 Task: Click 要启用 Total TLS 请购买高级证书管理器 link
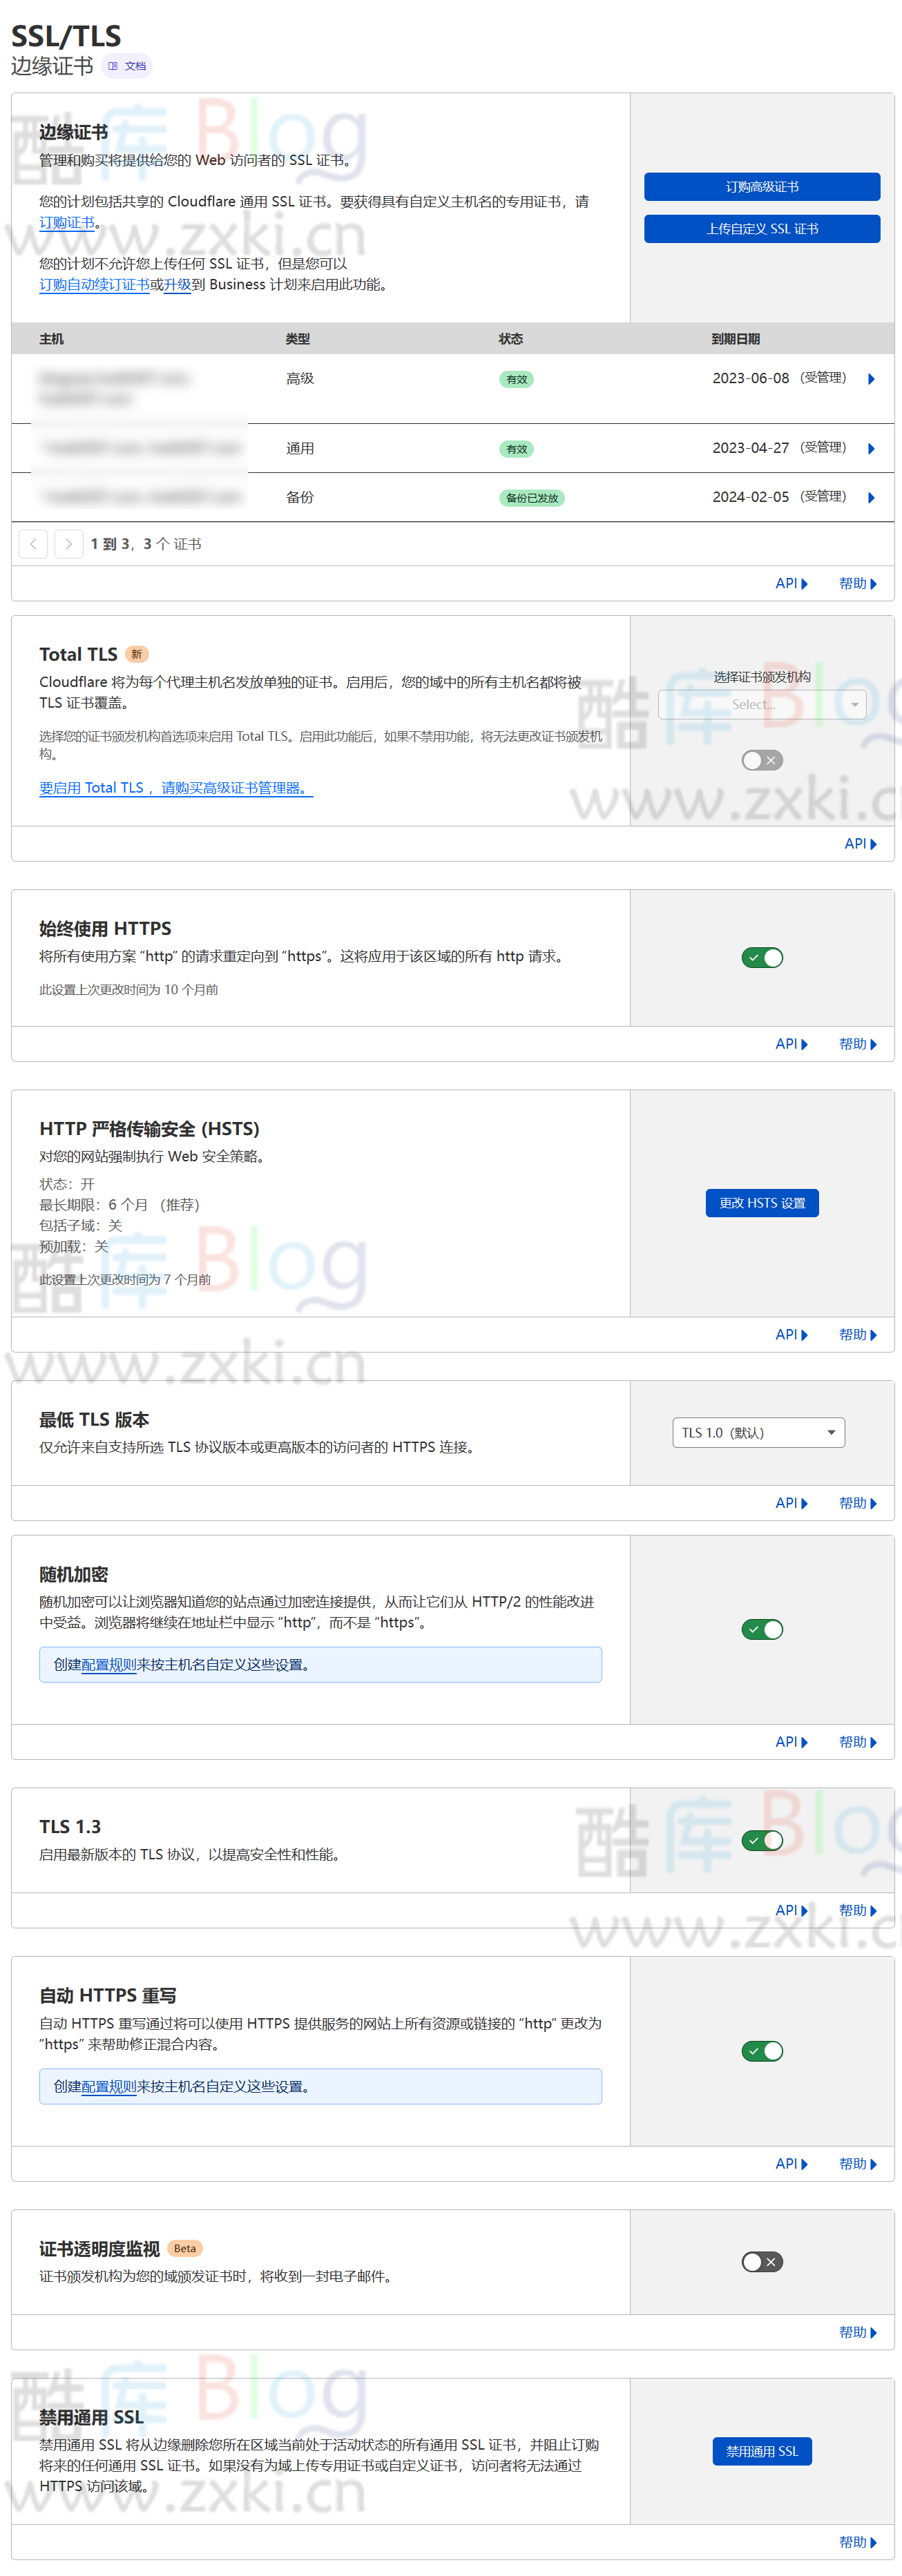pyautogui.click(x=176, y=788)
